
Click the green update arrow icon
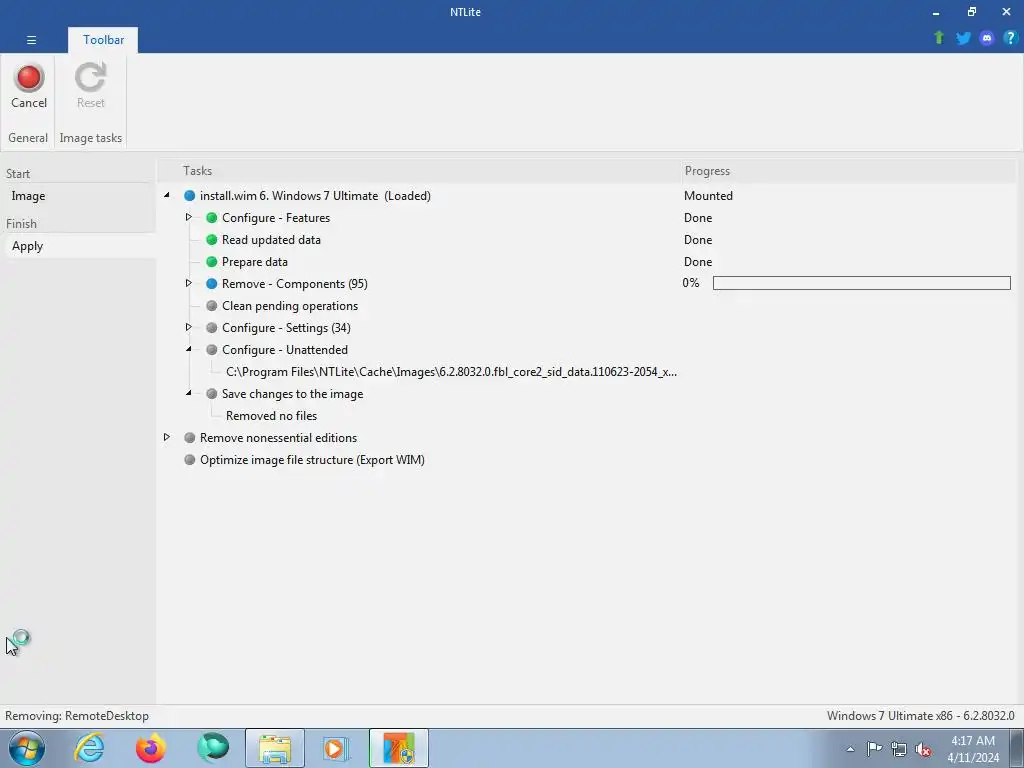(x=939, y=38)
